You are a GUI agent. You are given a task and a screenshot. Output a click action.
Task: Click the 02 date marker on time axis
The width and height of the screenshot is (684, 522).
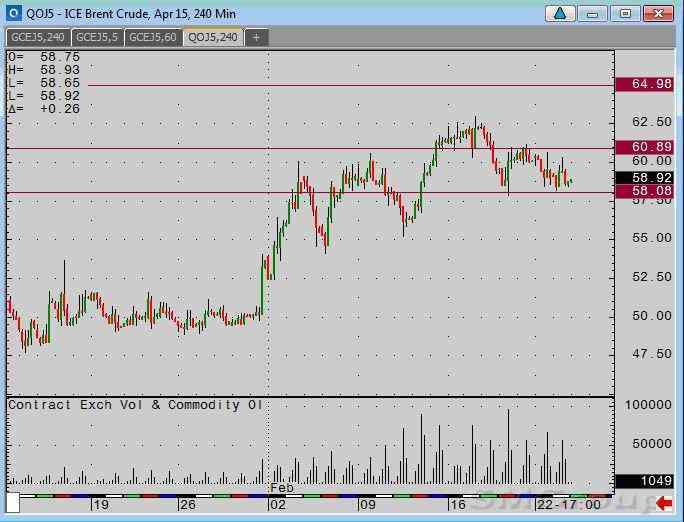(x=277, y=505)
